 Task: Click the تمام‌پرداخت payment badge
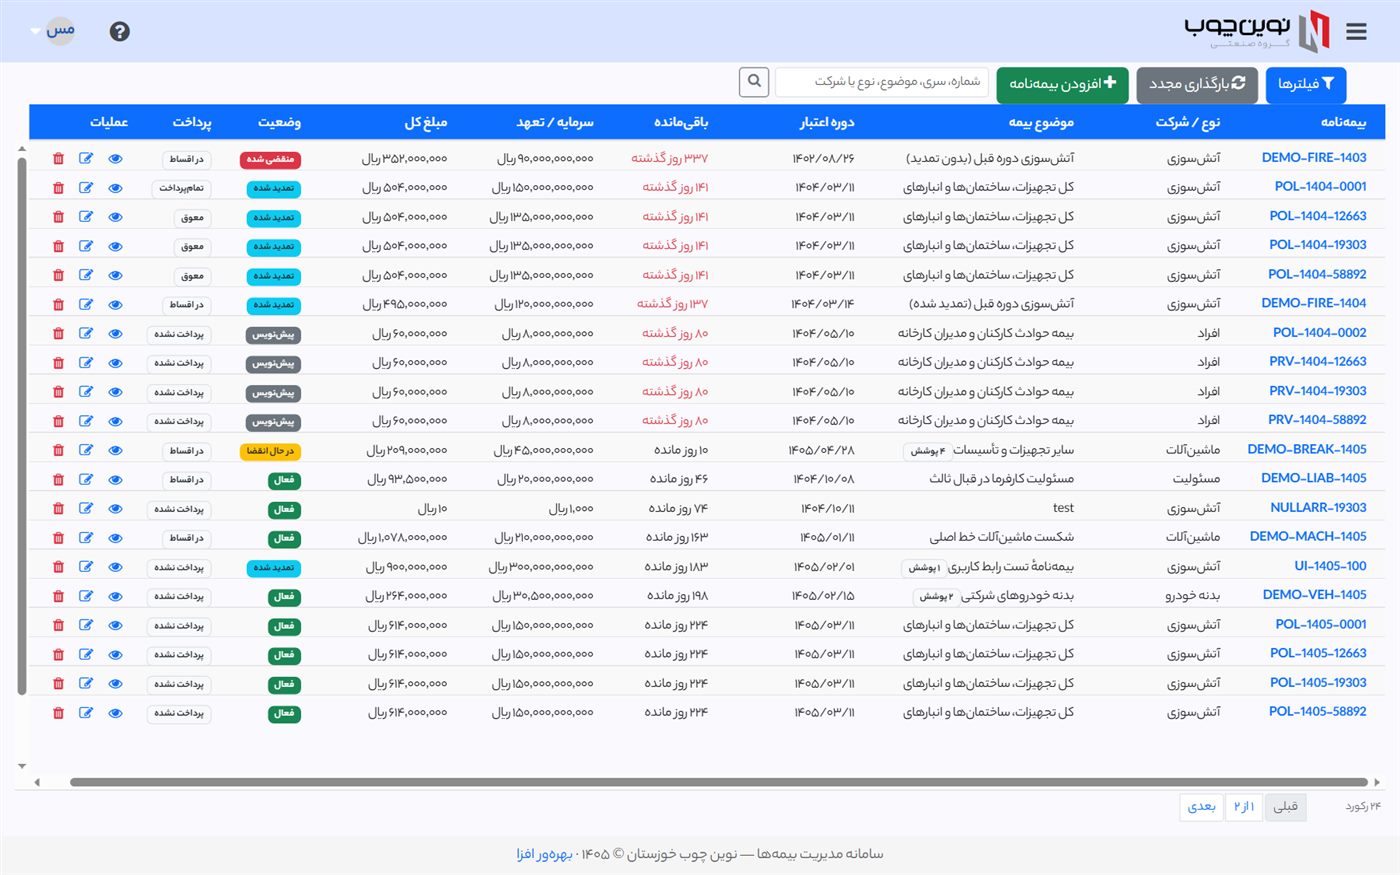tap(181, 188)
